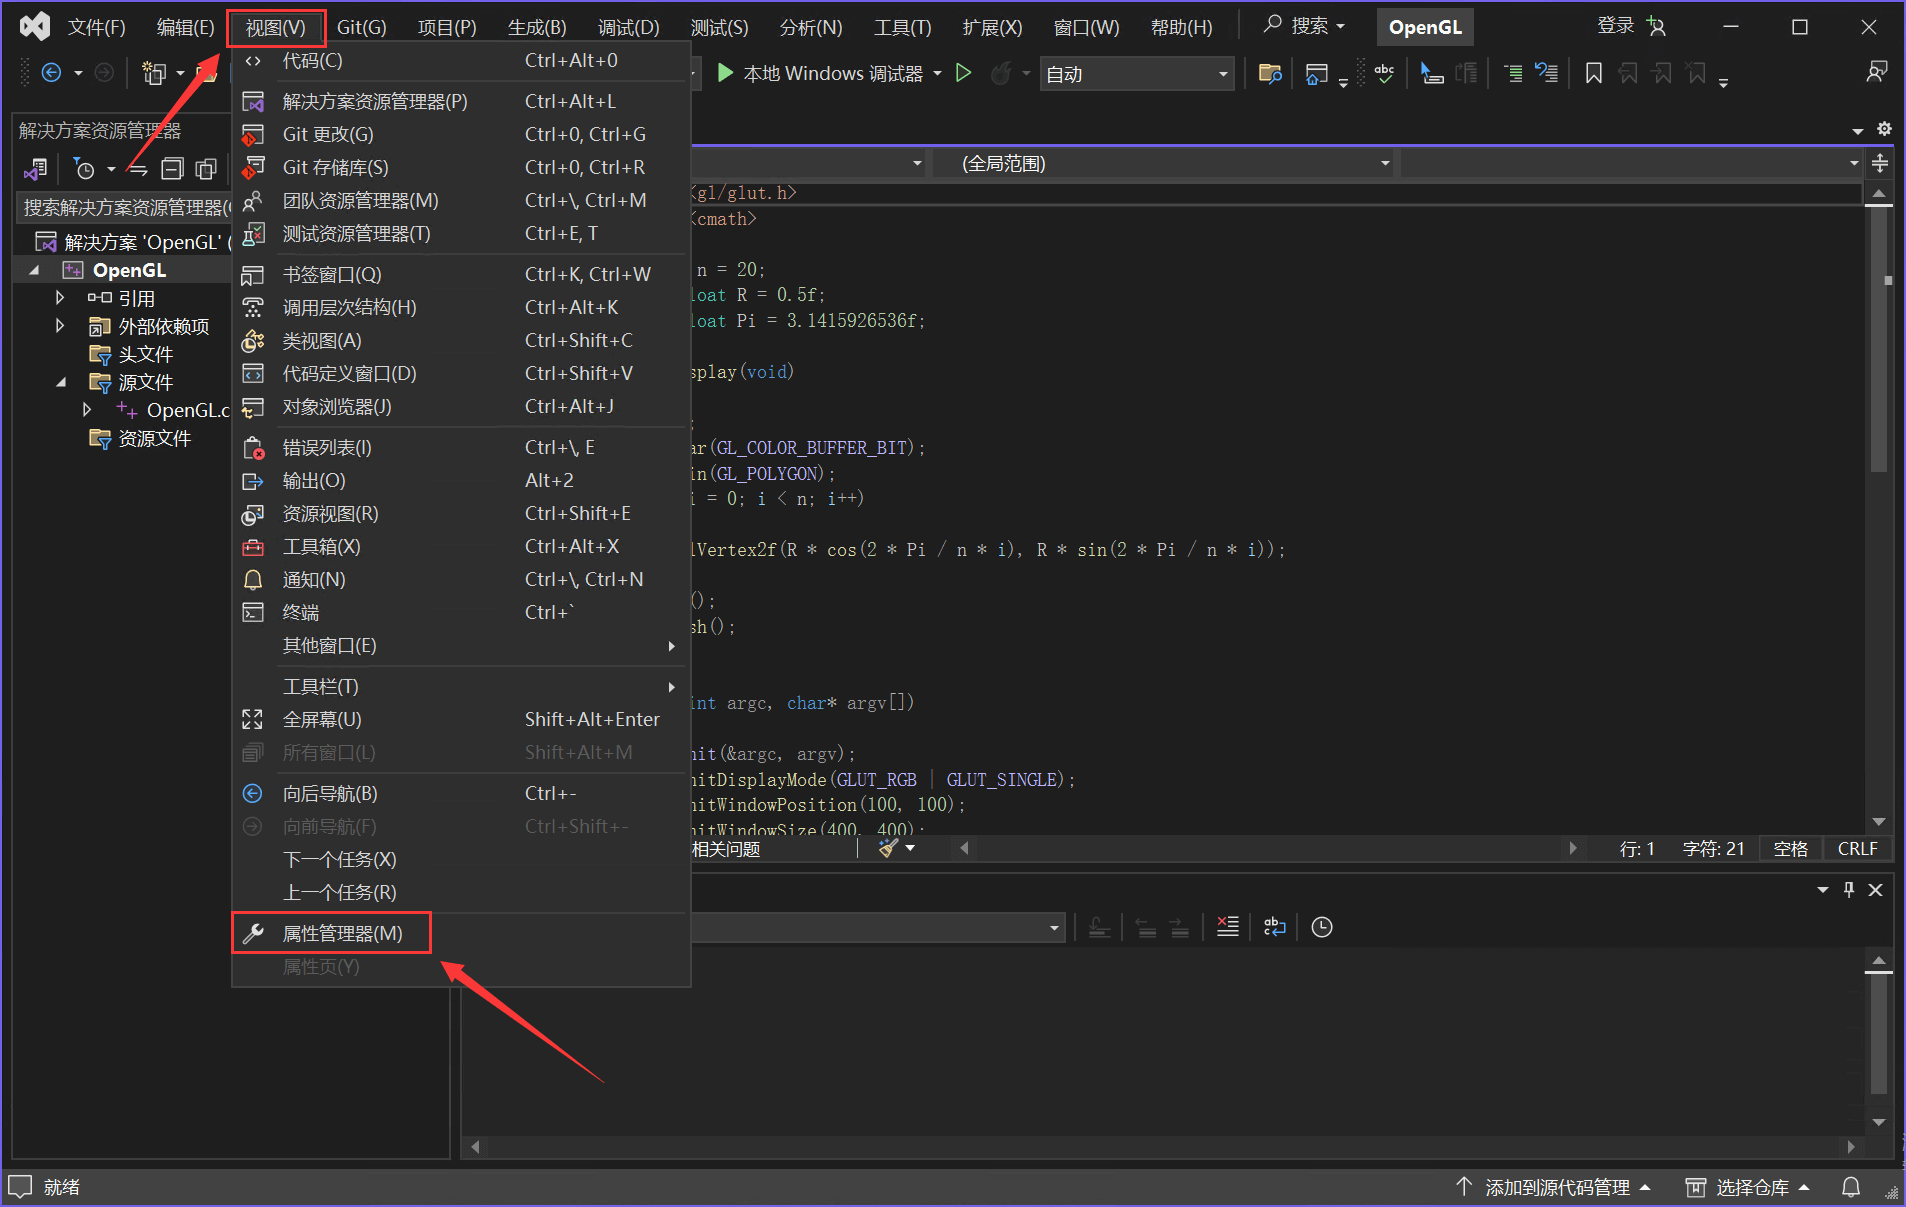
Task: Click the split editor window icon
Action: 1880,163
